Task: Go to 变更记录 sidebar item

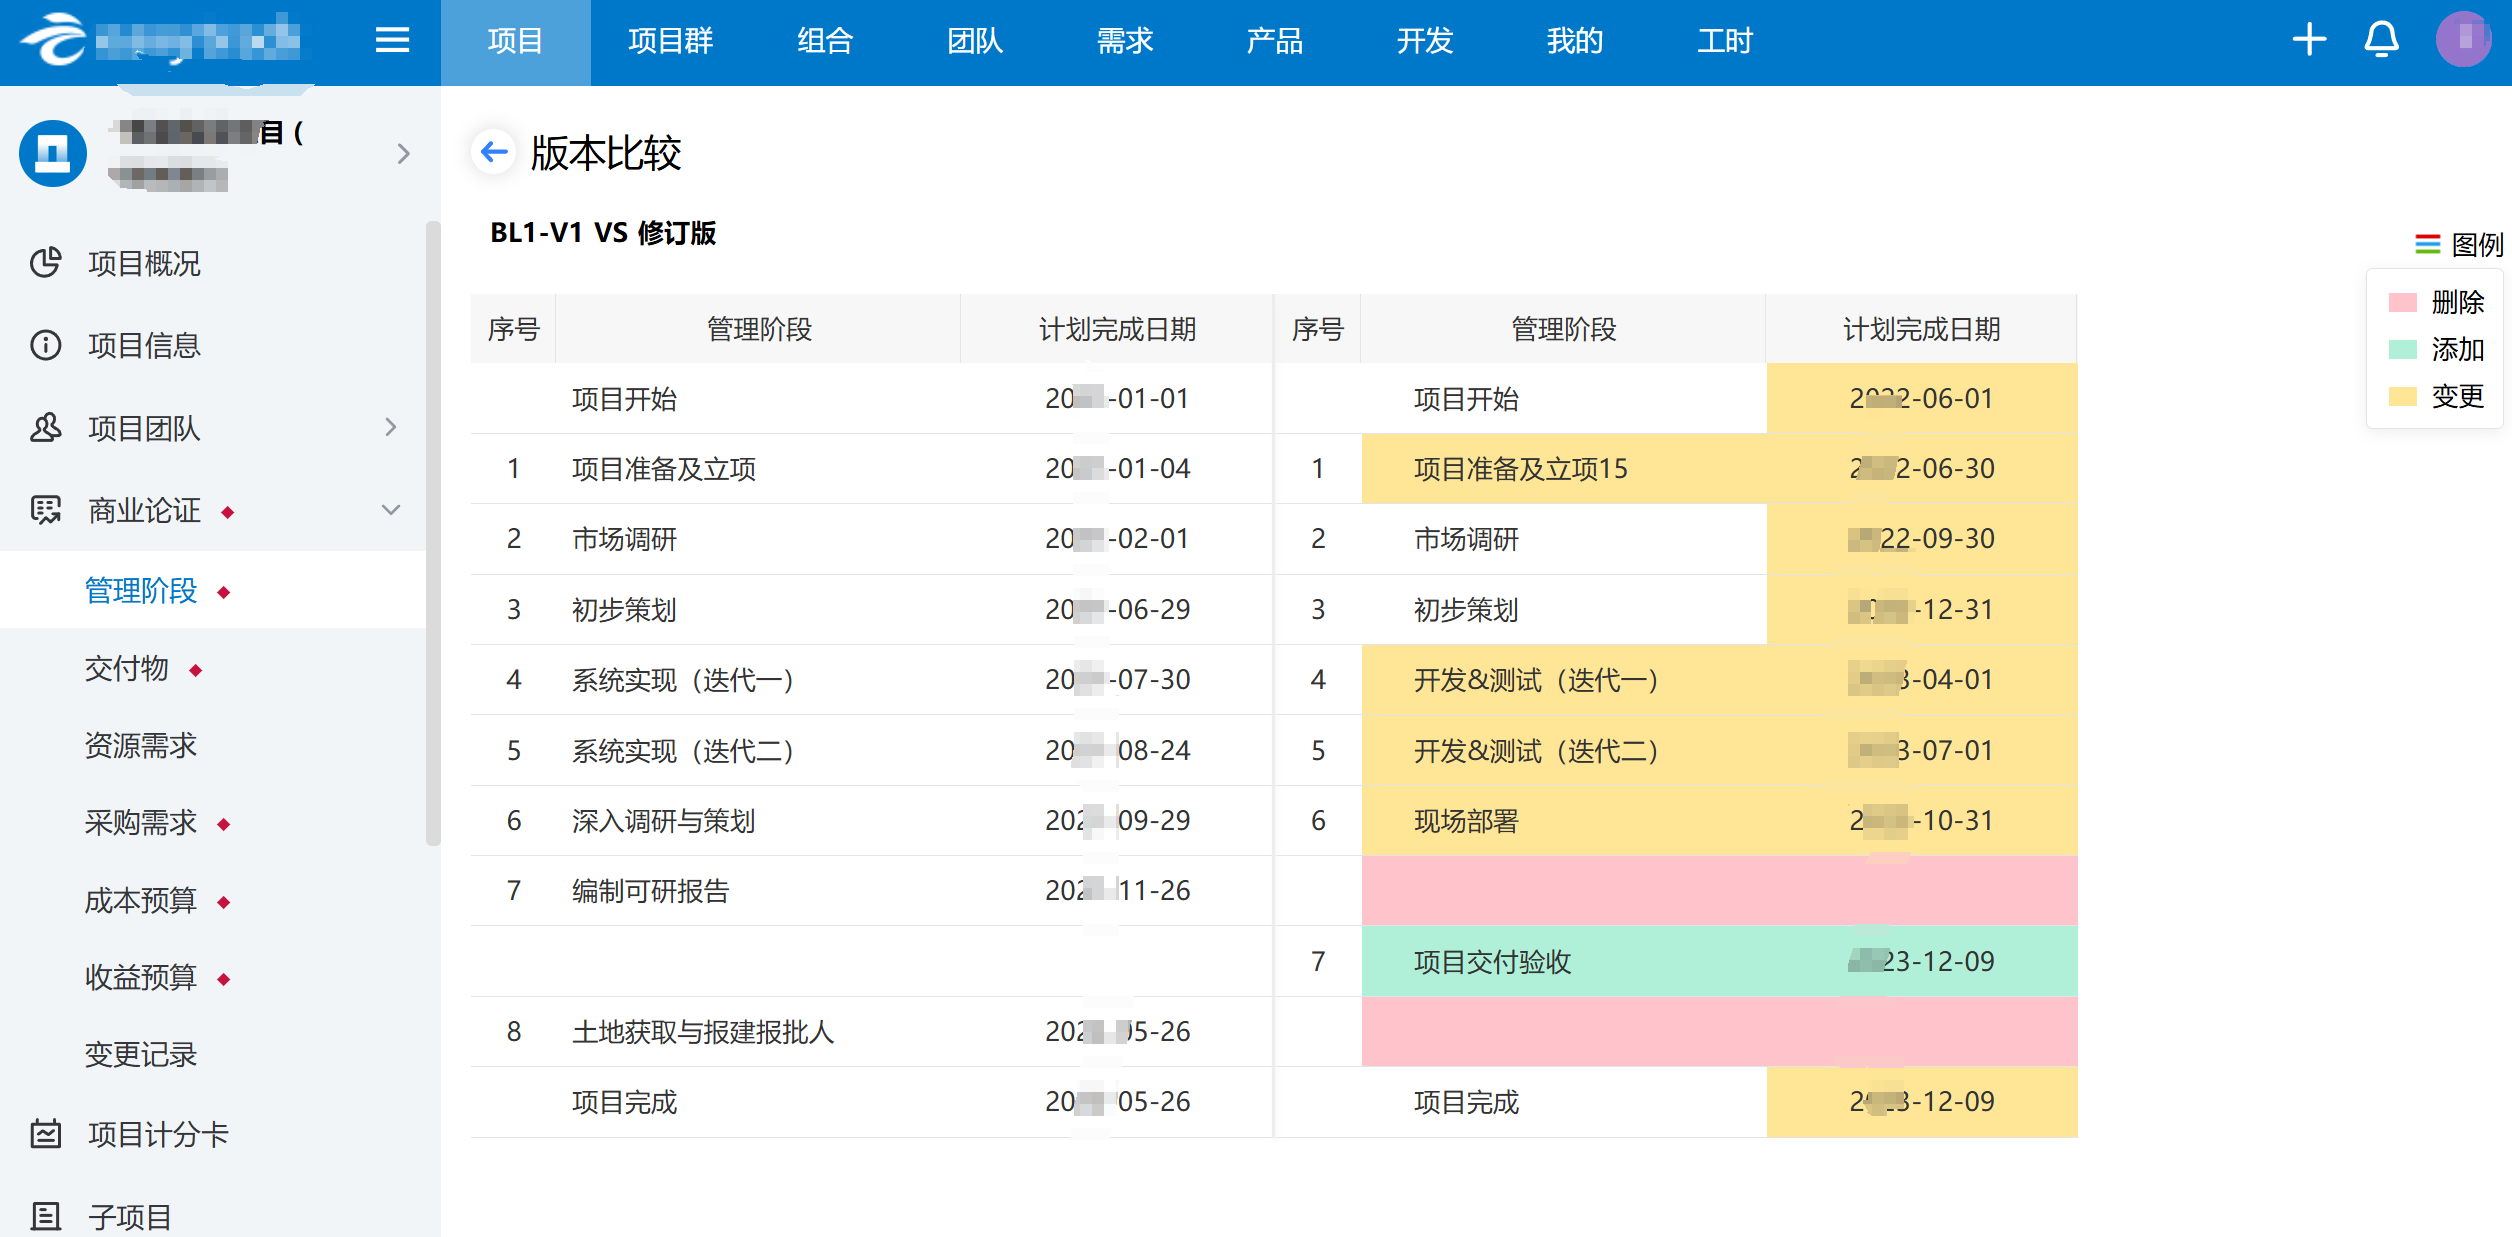Action: [x=141, y=1054]
